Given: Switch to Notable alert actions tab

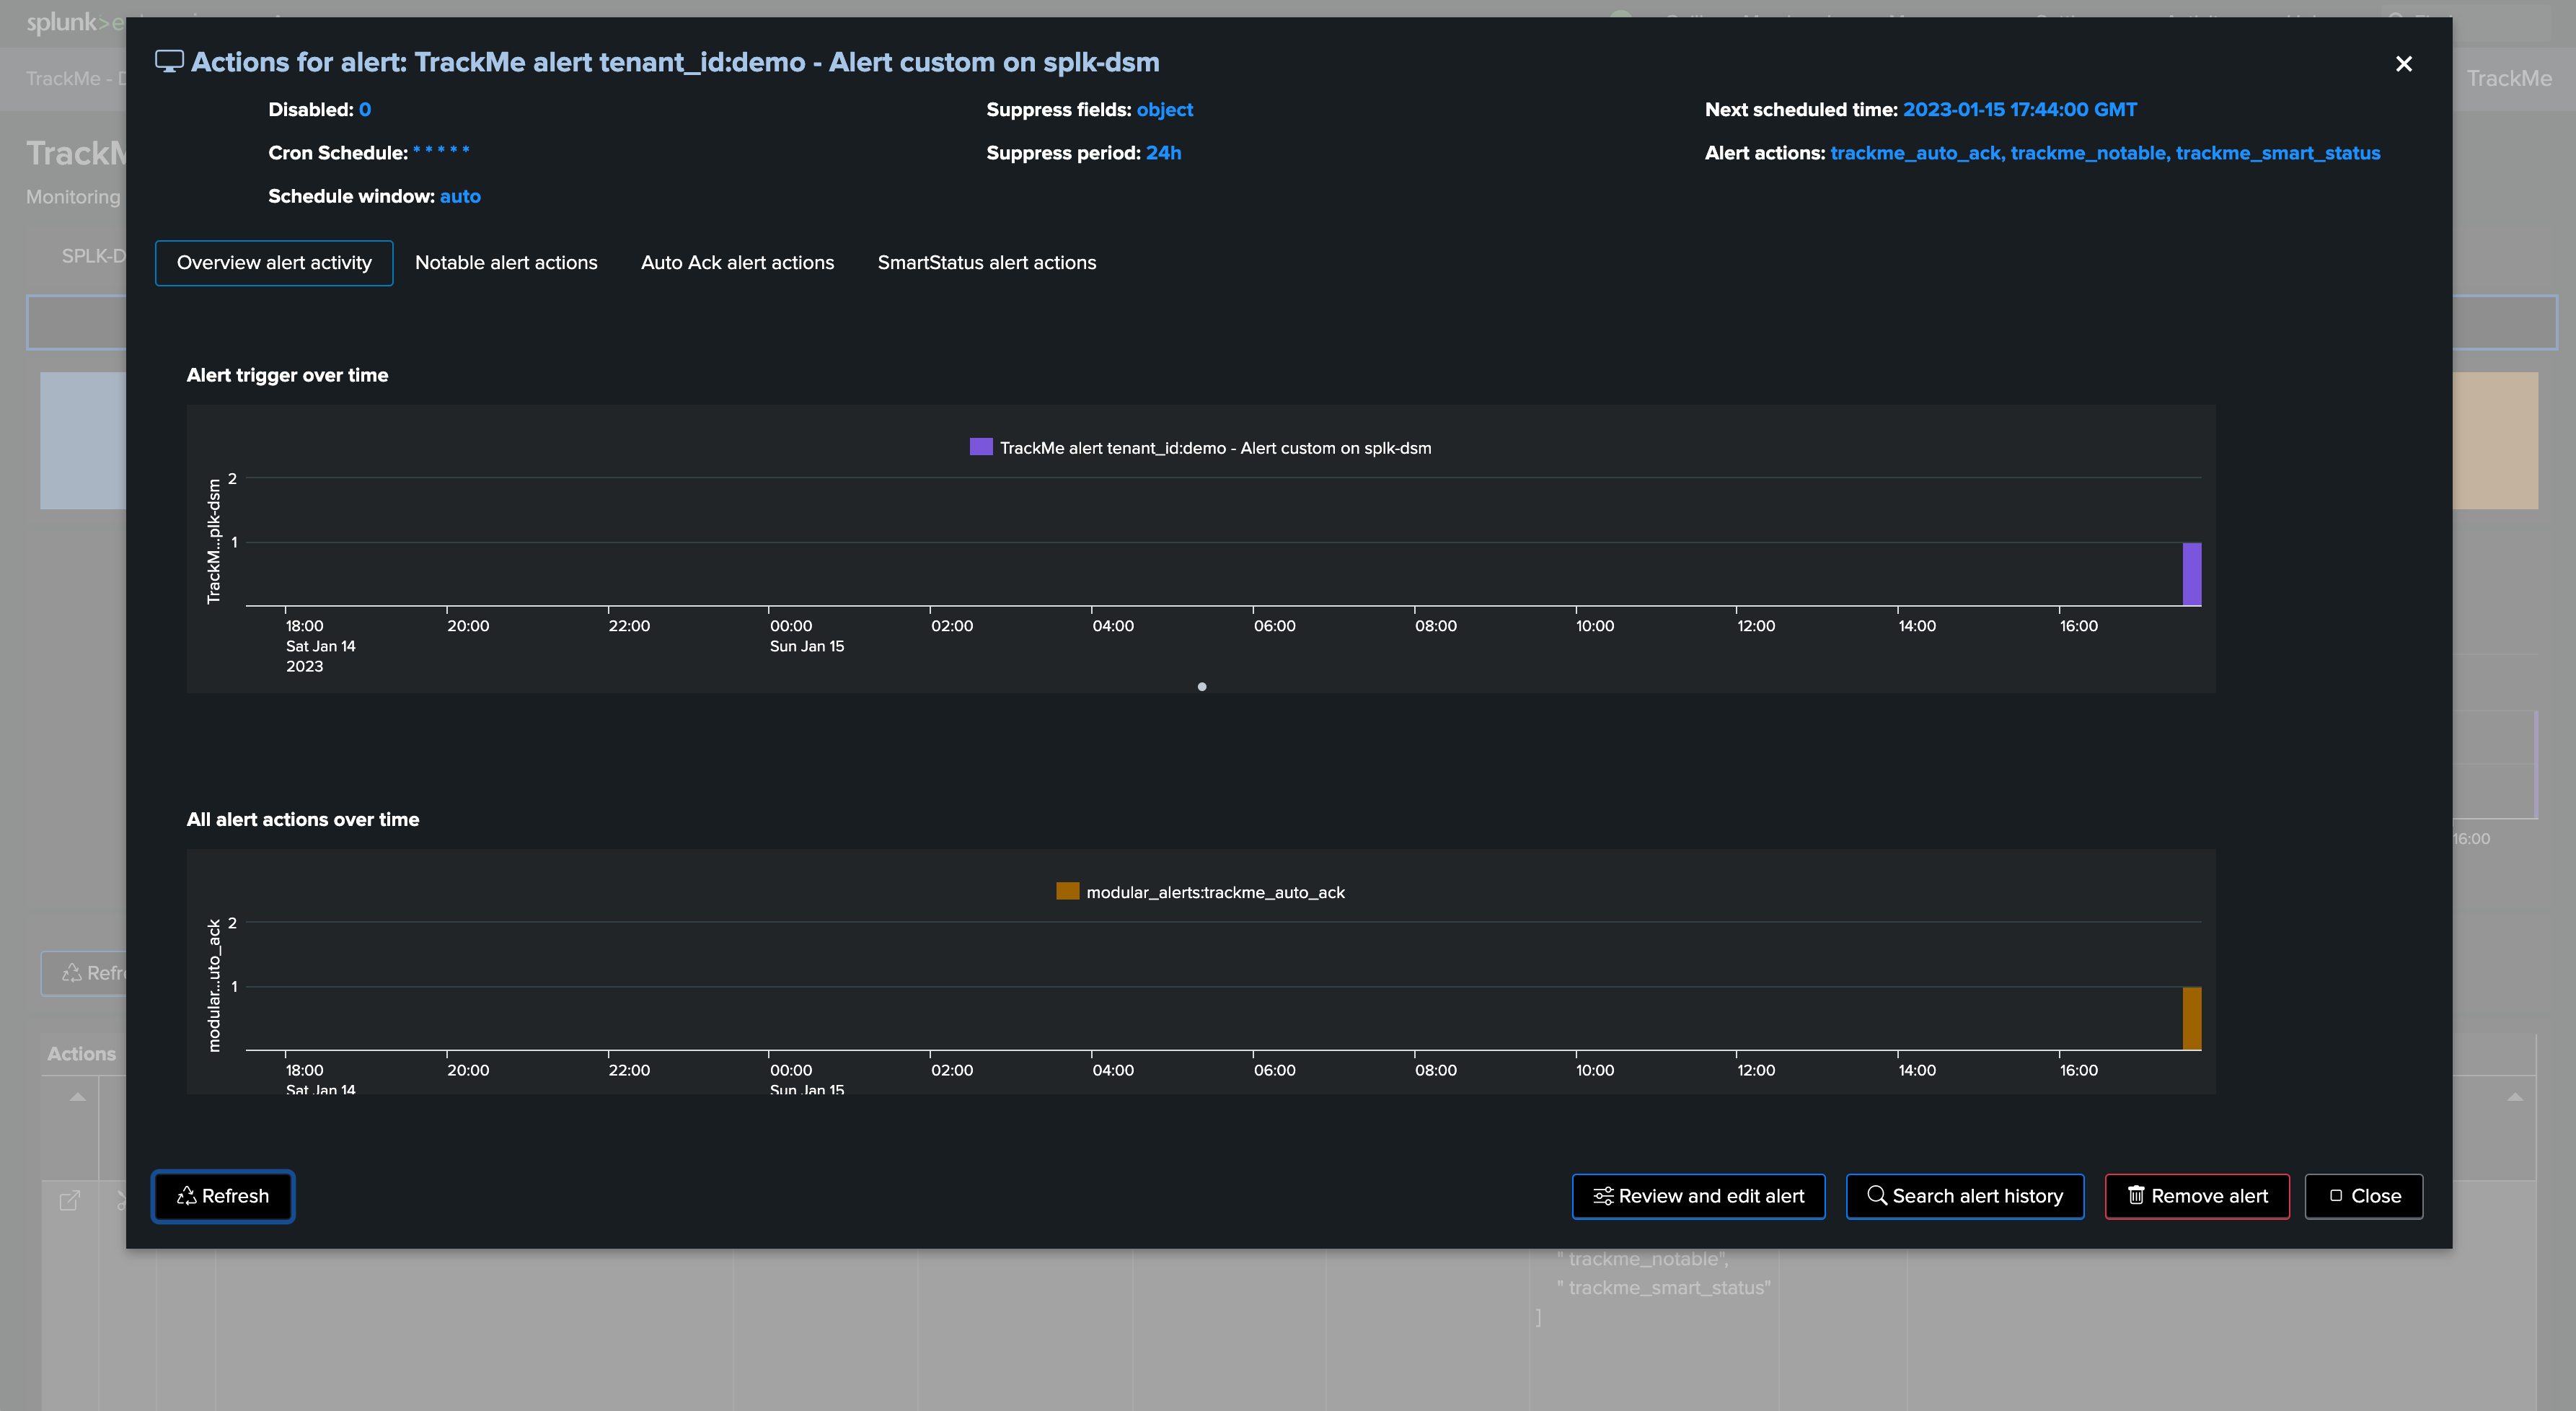Looking at the screenshot, I should 506,263.
